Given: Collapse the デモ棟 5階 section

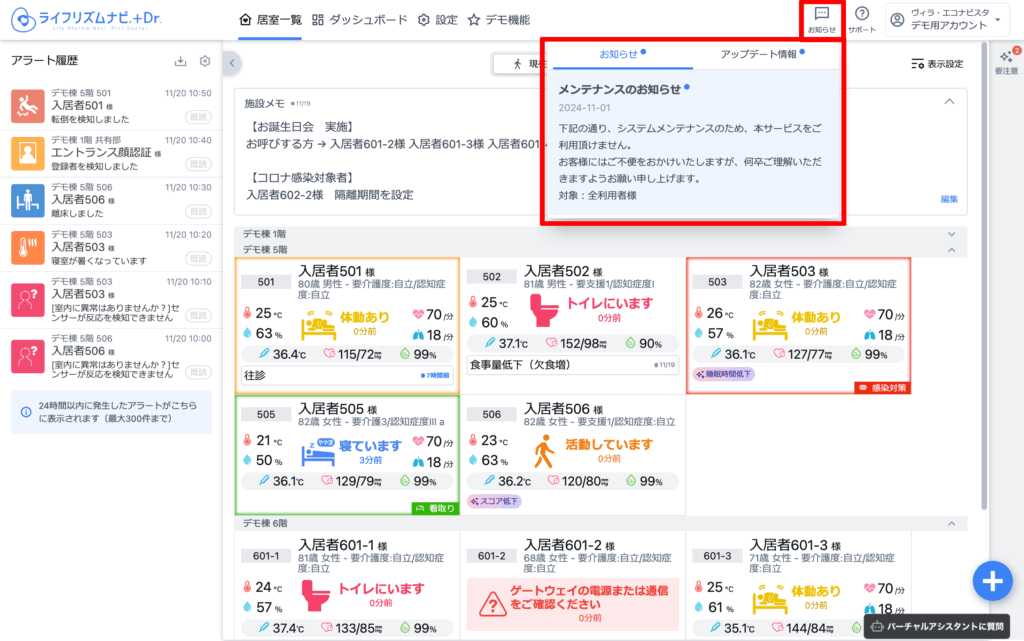Looking at the screenshot, I should [x=952, y=249].
